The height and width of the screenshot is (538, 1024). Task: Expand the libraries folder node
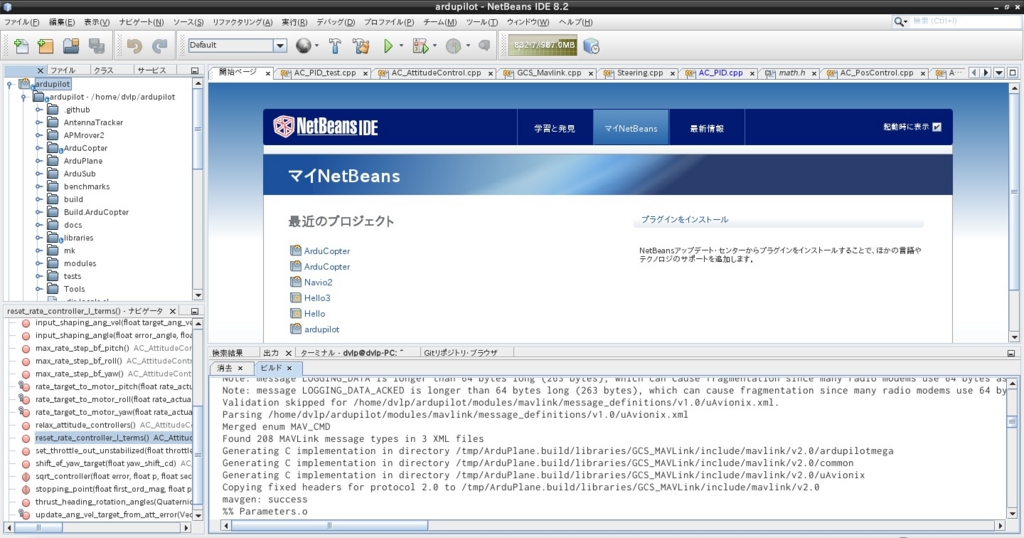[39, 238]
